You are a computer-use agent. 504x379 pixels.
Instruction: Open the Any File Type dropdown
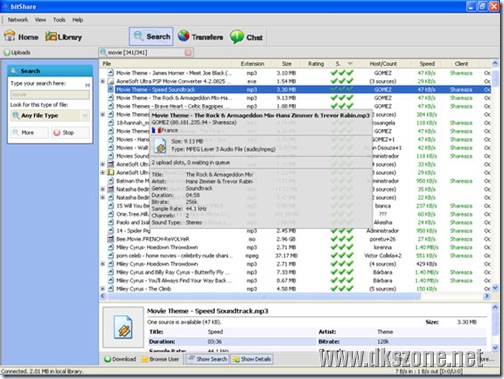pyautogui.click(x=50, y=115)
